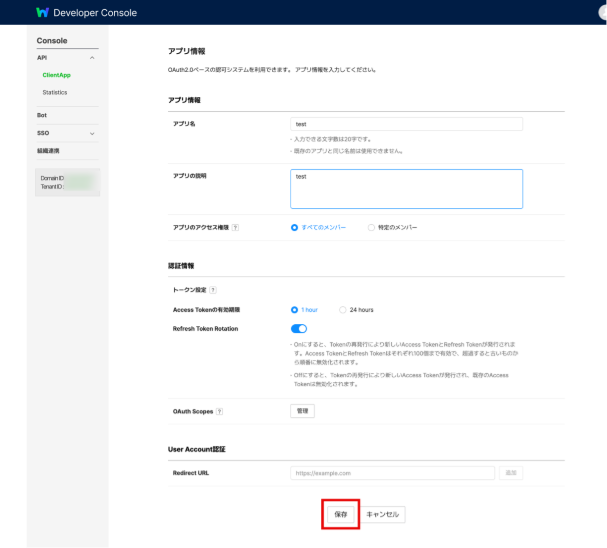Navigate to 組織連携 in the sidebar

(x=48, y=151)
